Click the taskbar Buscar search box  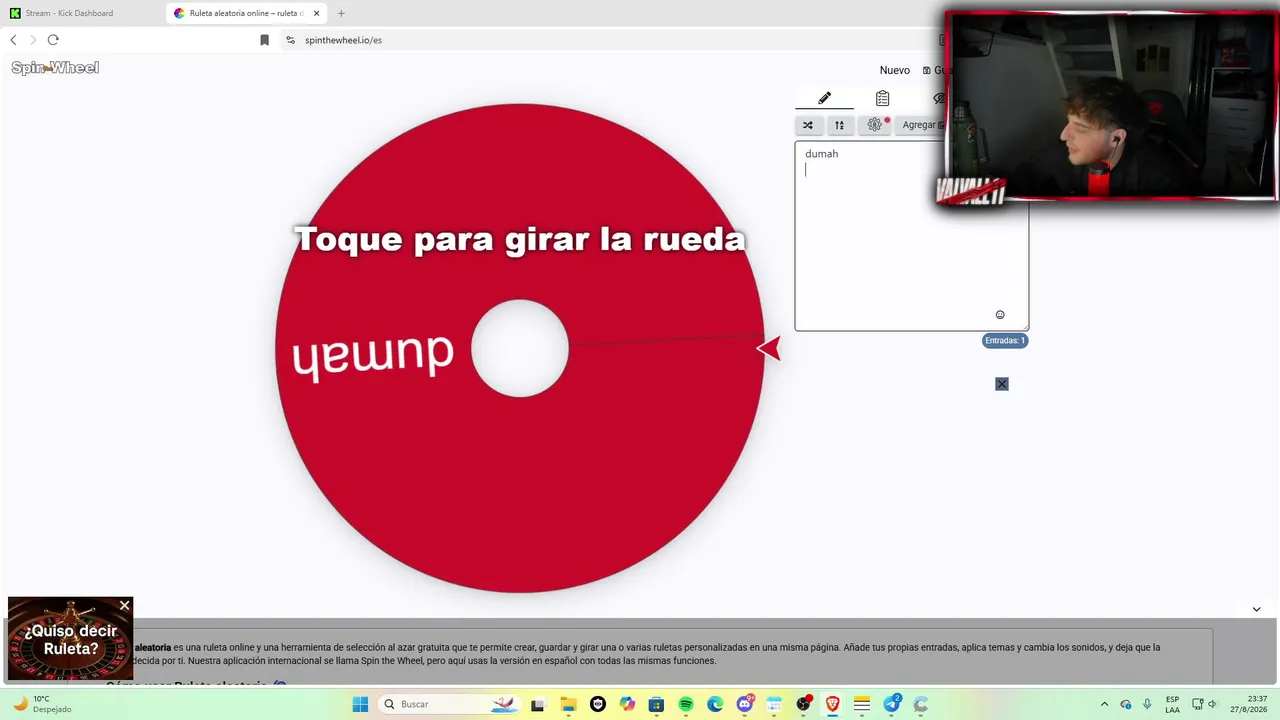tap(450, 704)
